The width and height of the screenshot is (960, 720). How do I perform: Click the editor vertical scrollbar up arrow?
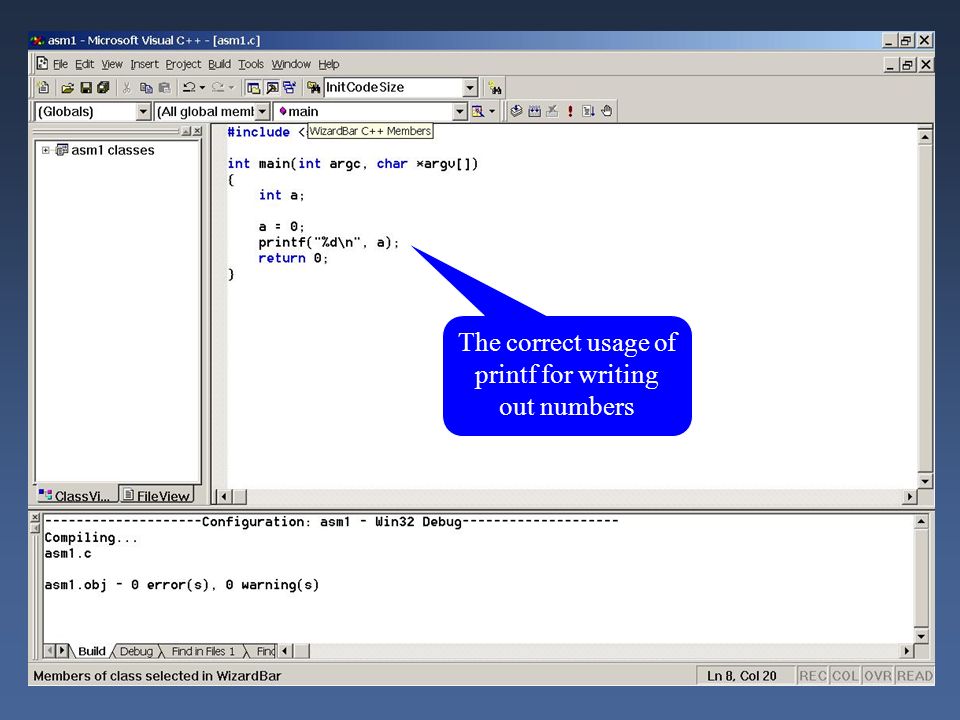925,137
